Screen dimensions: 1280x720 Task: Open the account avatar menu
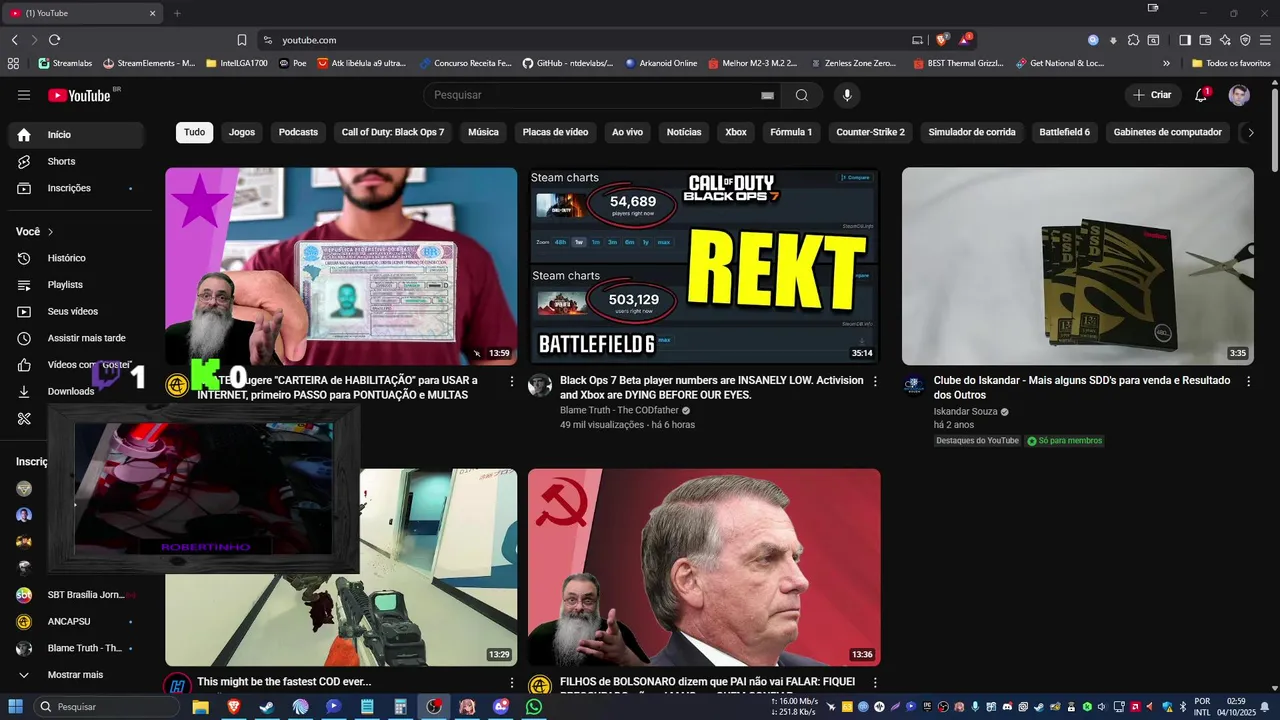[1239, 95]
